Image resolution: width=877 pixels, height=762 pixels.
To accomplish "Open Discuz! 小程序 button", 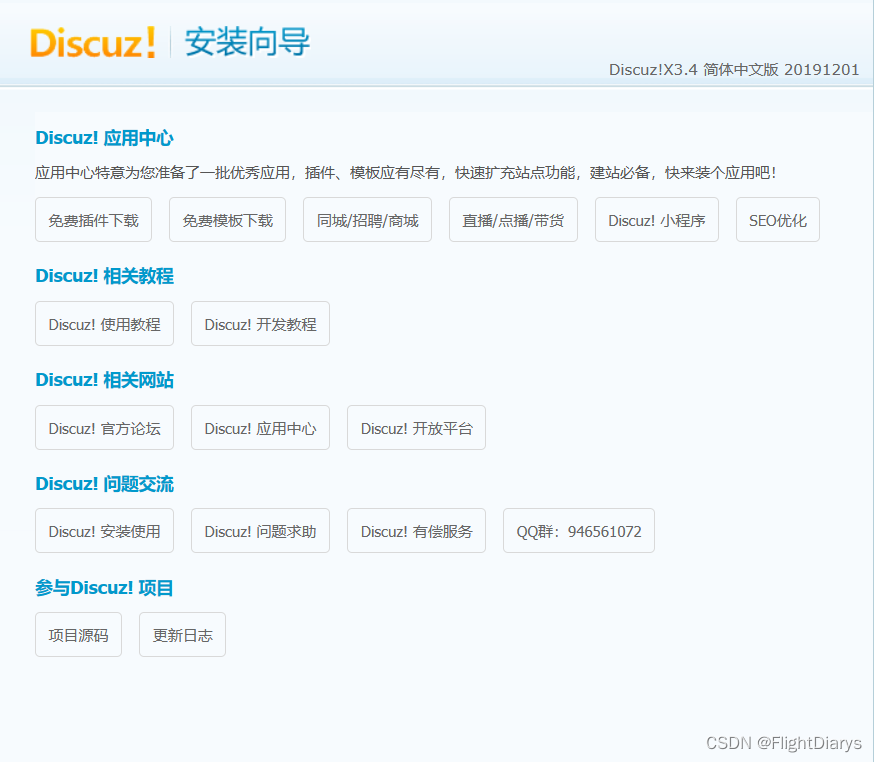I will (x=657, y=220).
